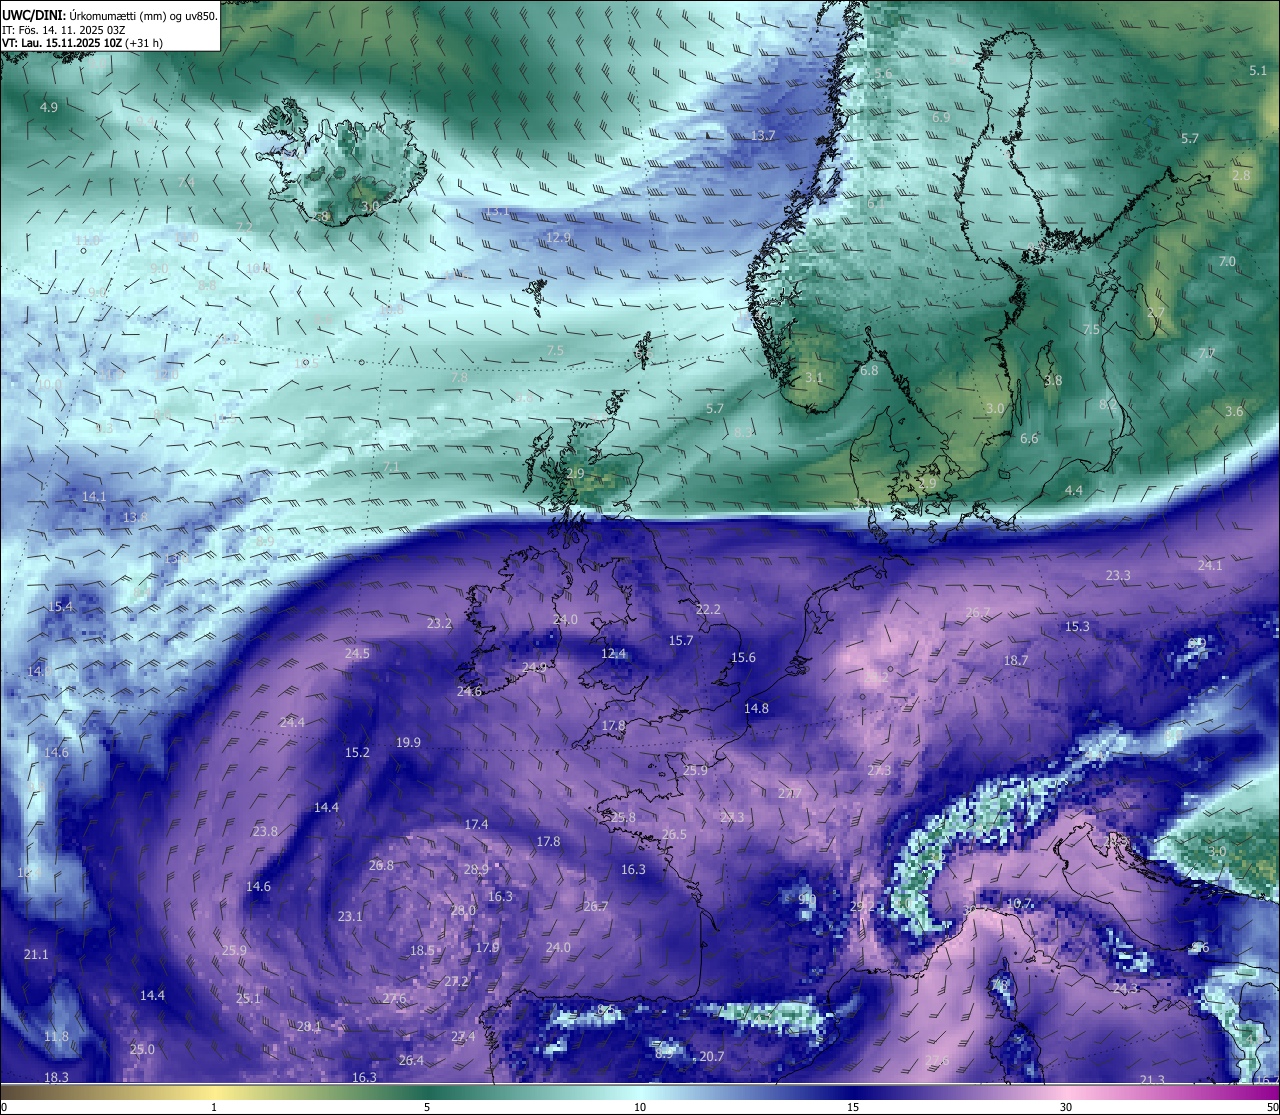Click the '5.1' value at top-right
Viewport: 1280px width, 1115px height.
[x=1258, y=70]
